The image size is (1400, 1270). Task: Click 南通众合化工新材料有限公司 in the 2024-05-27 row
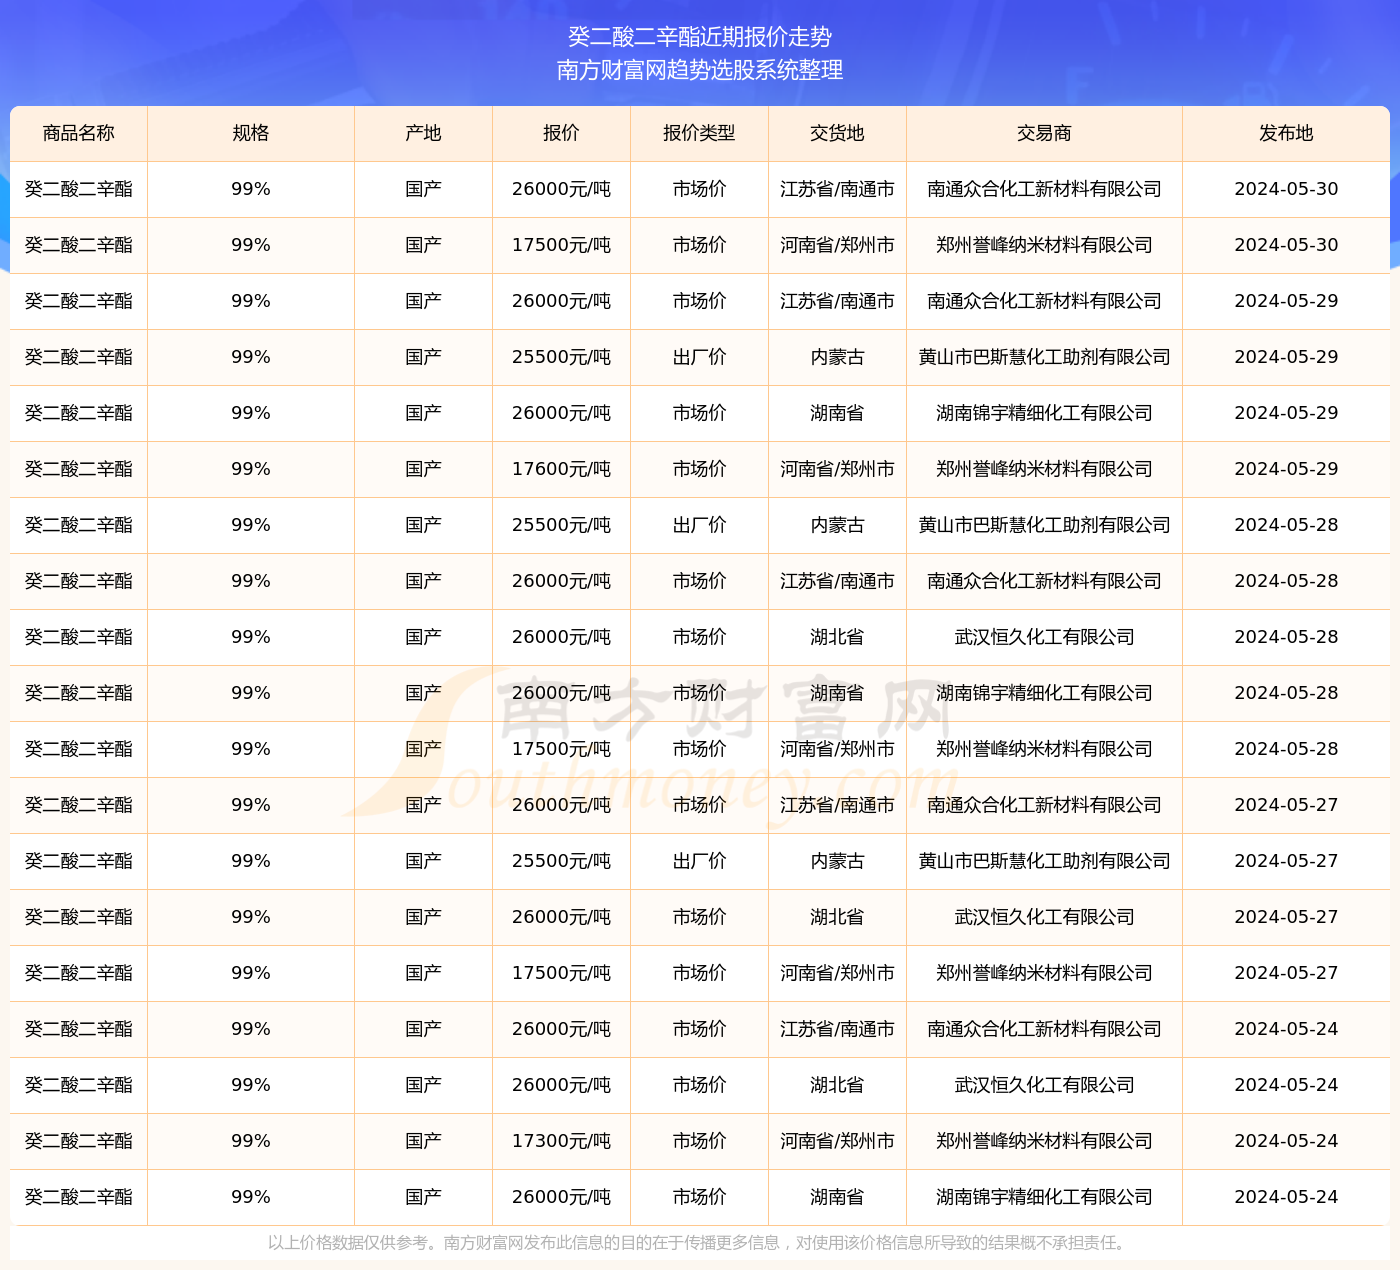click(x=1044, y=805)
